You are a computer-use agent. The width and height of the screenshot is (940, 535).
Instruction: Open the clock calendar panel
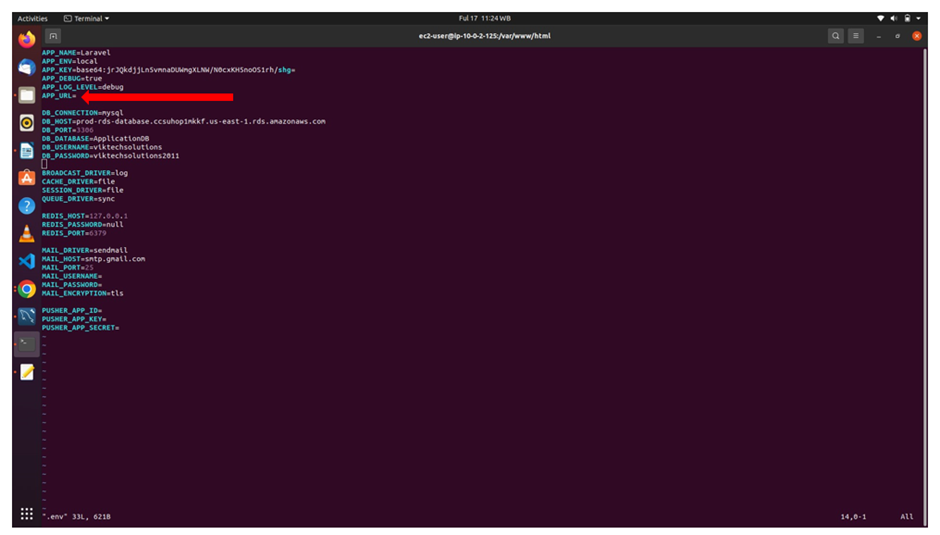(484, 19)
